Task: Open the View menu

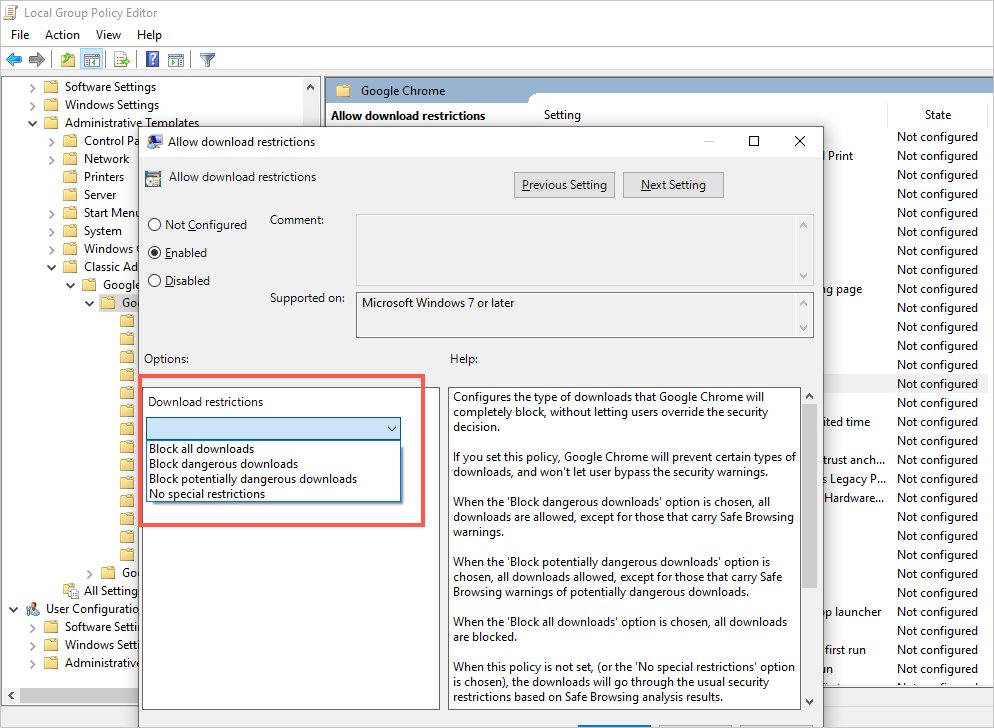Action: (108, 35)
